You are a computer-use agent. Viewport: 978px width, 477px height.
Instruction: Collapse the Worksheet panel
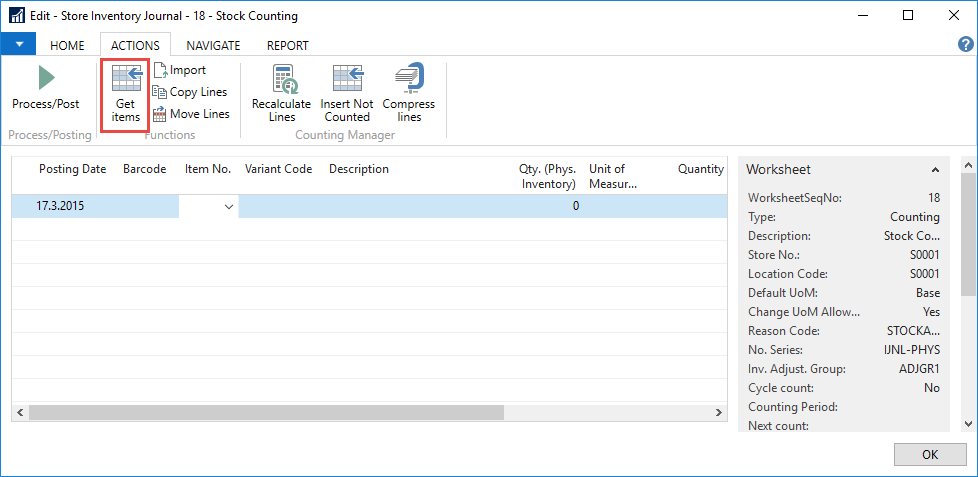click(935, 170)
